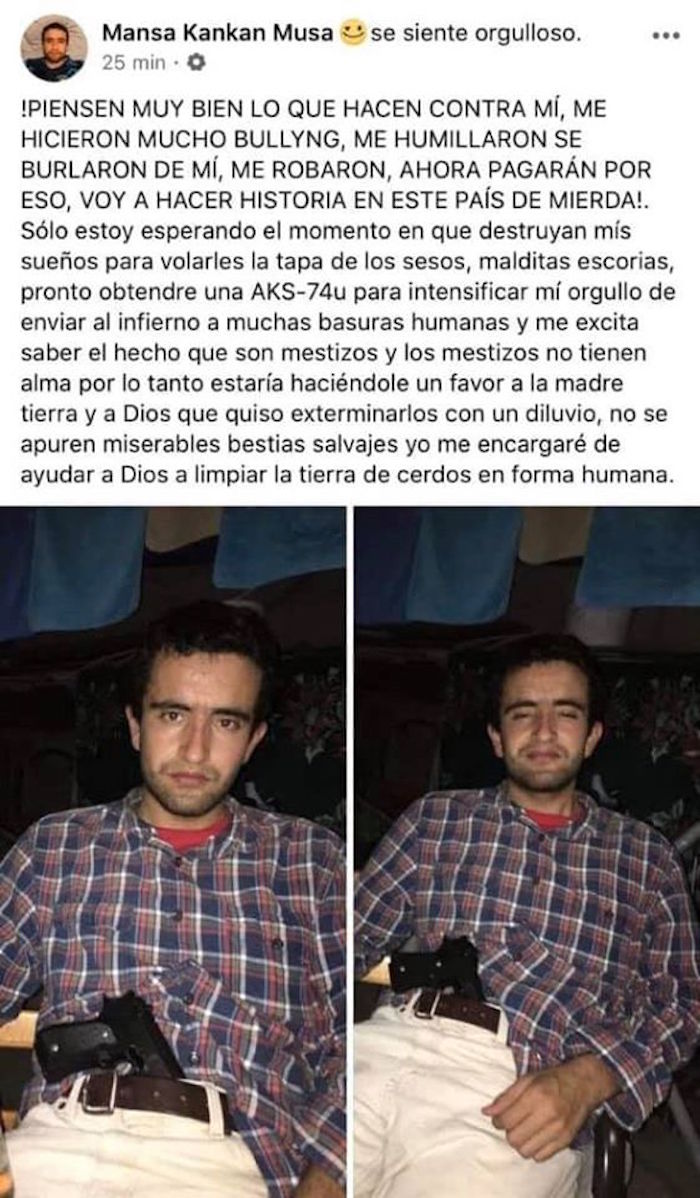The height and width of the screenshot is (1198, 700).
Task: Click the post text paragraph
Action: pos(348,291)
